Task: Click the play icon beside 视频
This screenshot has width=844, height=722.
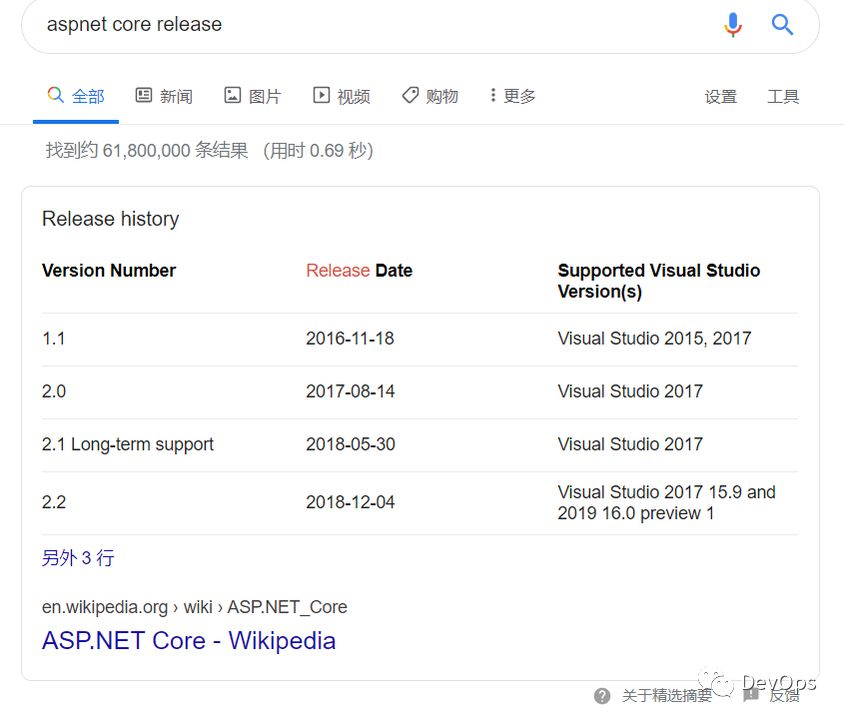Action: 321,95
